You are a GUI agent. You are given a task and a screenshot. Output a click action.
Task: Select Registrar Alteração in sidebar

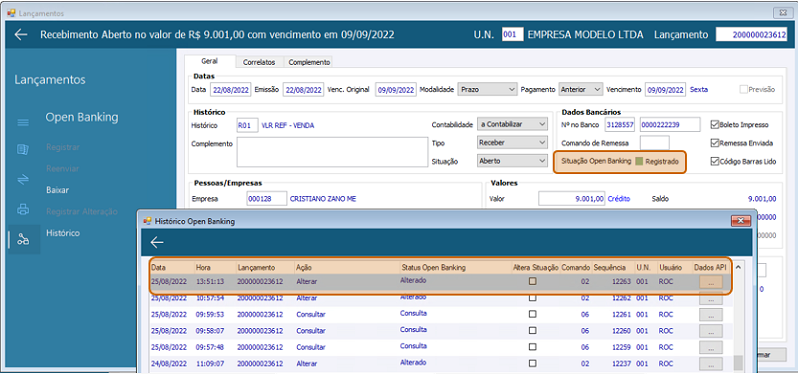[82, 211]
